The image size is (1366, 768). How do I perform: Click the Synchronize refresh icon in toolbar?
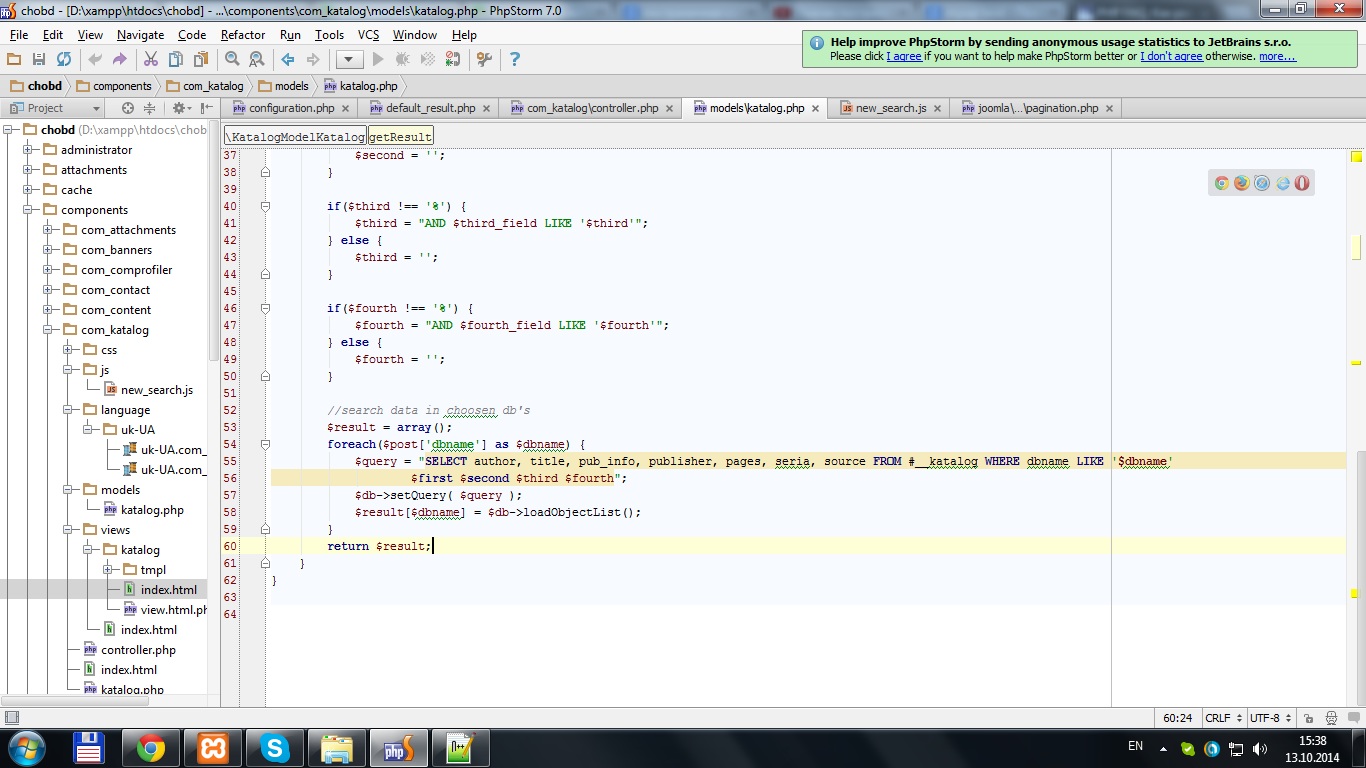pyautogui.click(x=63, y=60)
